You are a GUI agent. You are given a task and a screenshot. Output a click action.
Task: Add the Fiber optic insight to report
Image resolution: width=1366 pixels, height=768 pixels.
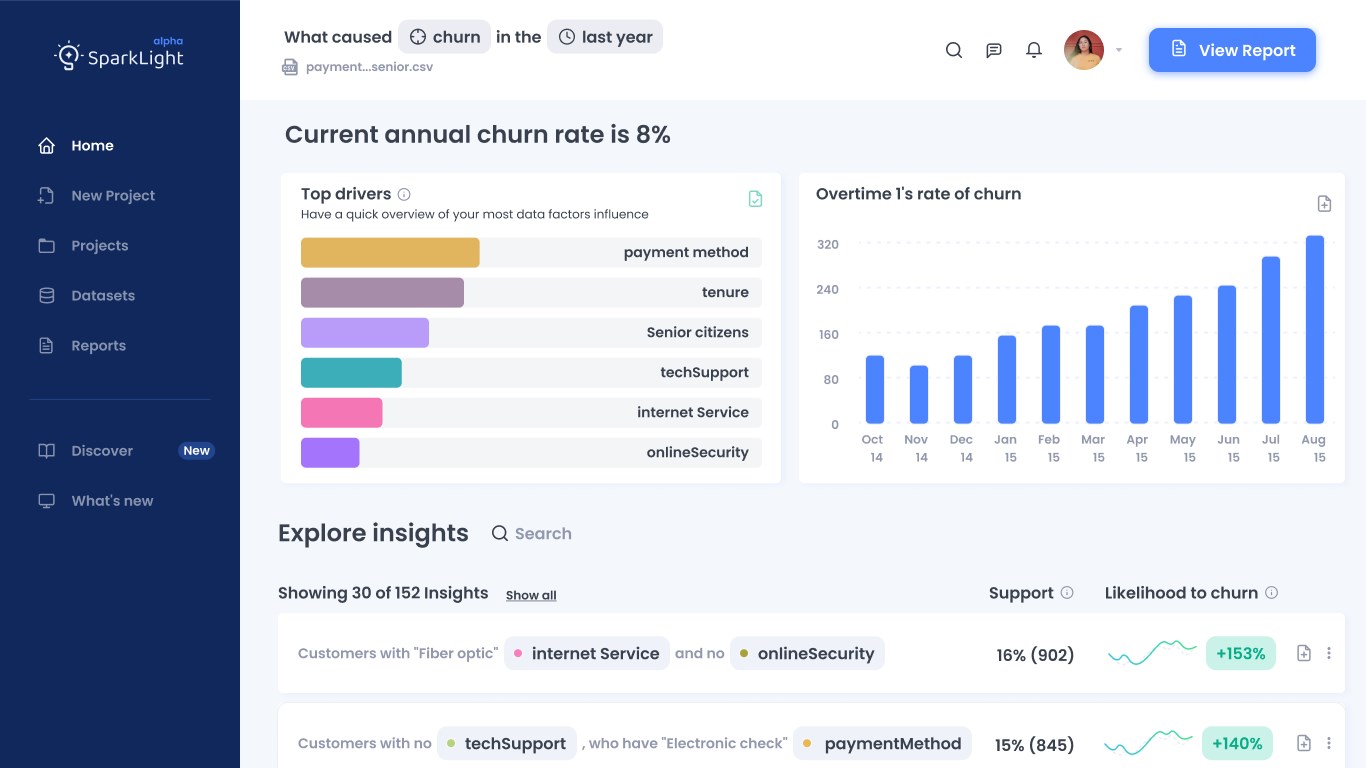tap(1304, 653)
